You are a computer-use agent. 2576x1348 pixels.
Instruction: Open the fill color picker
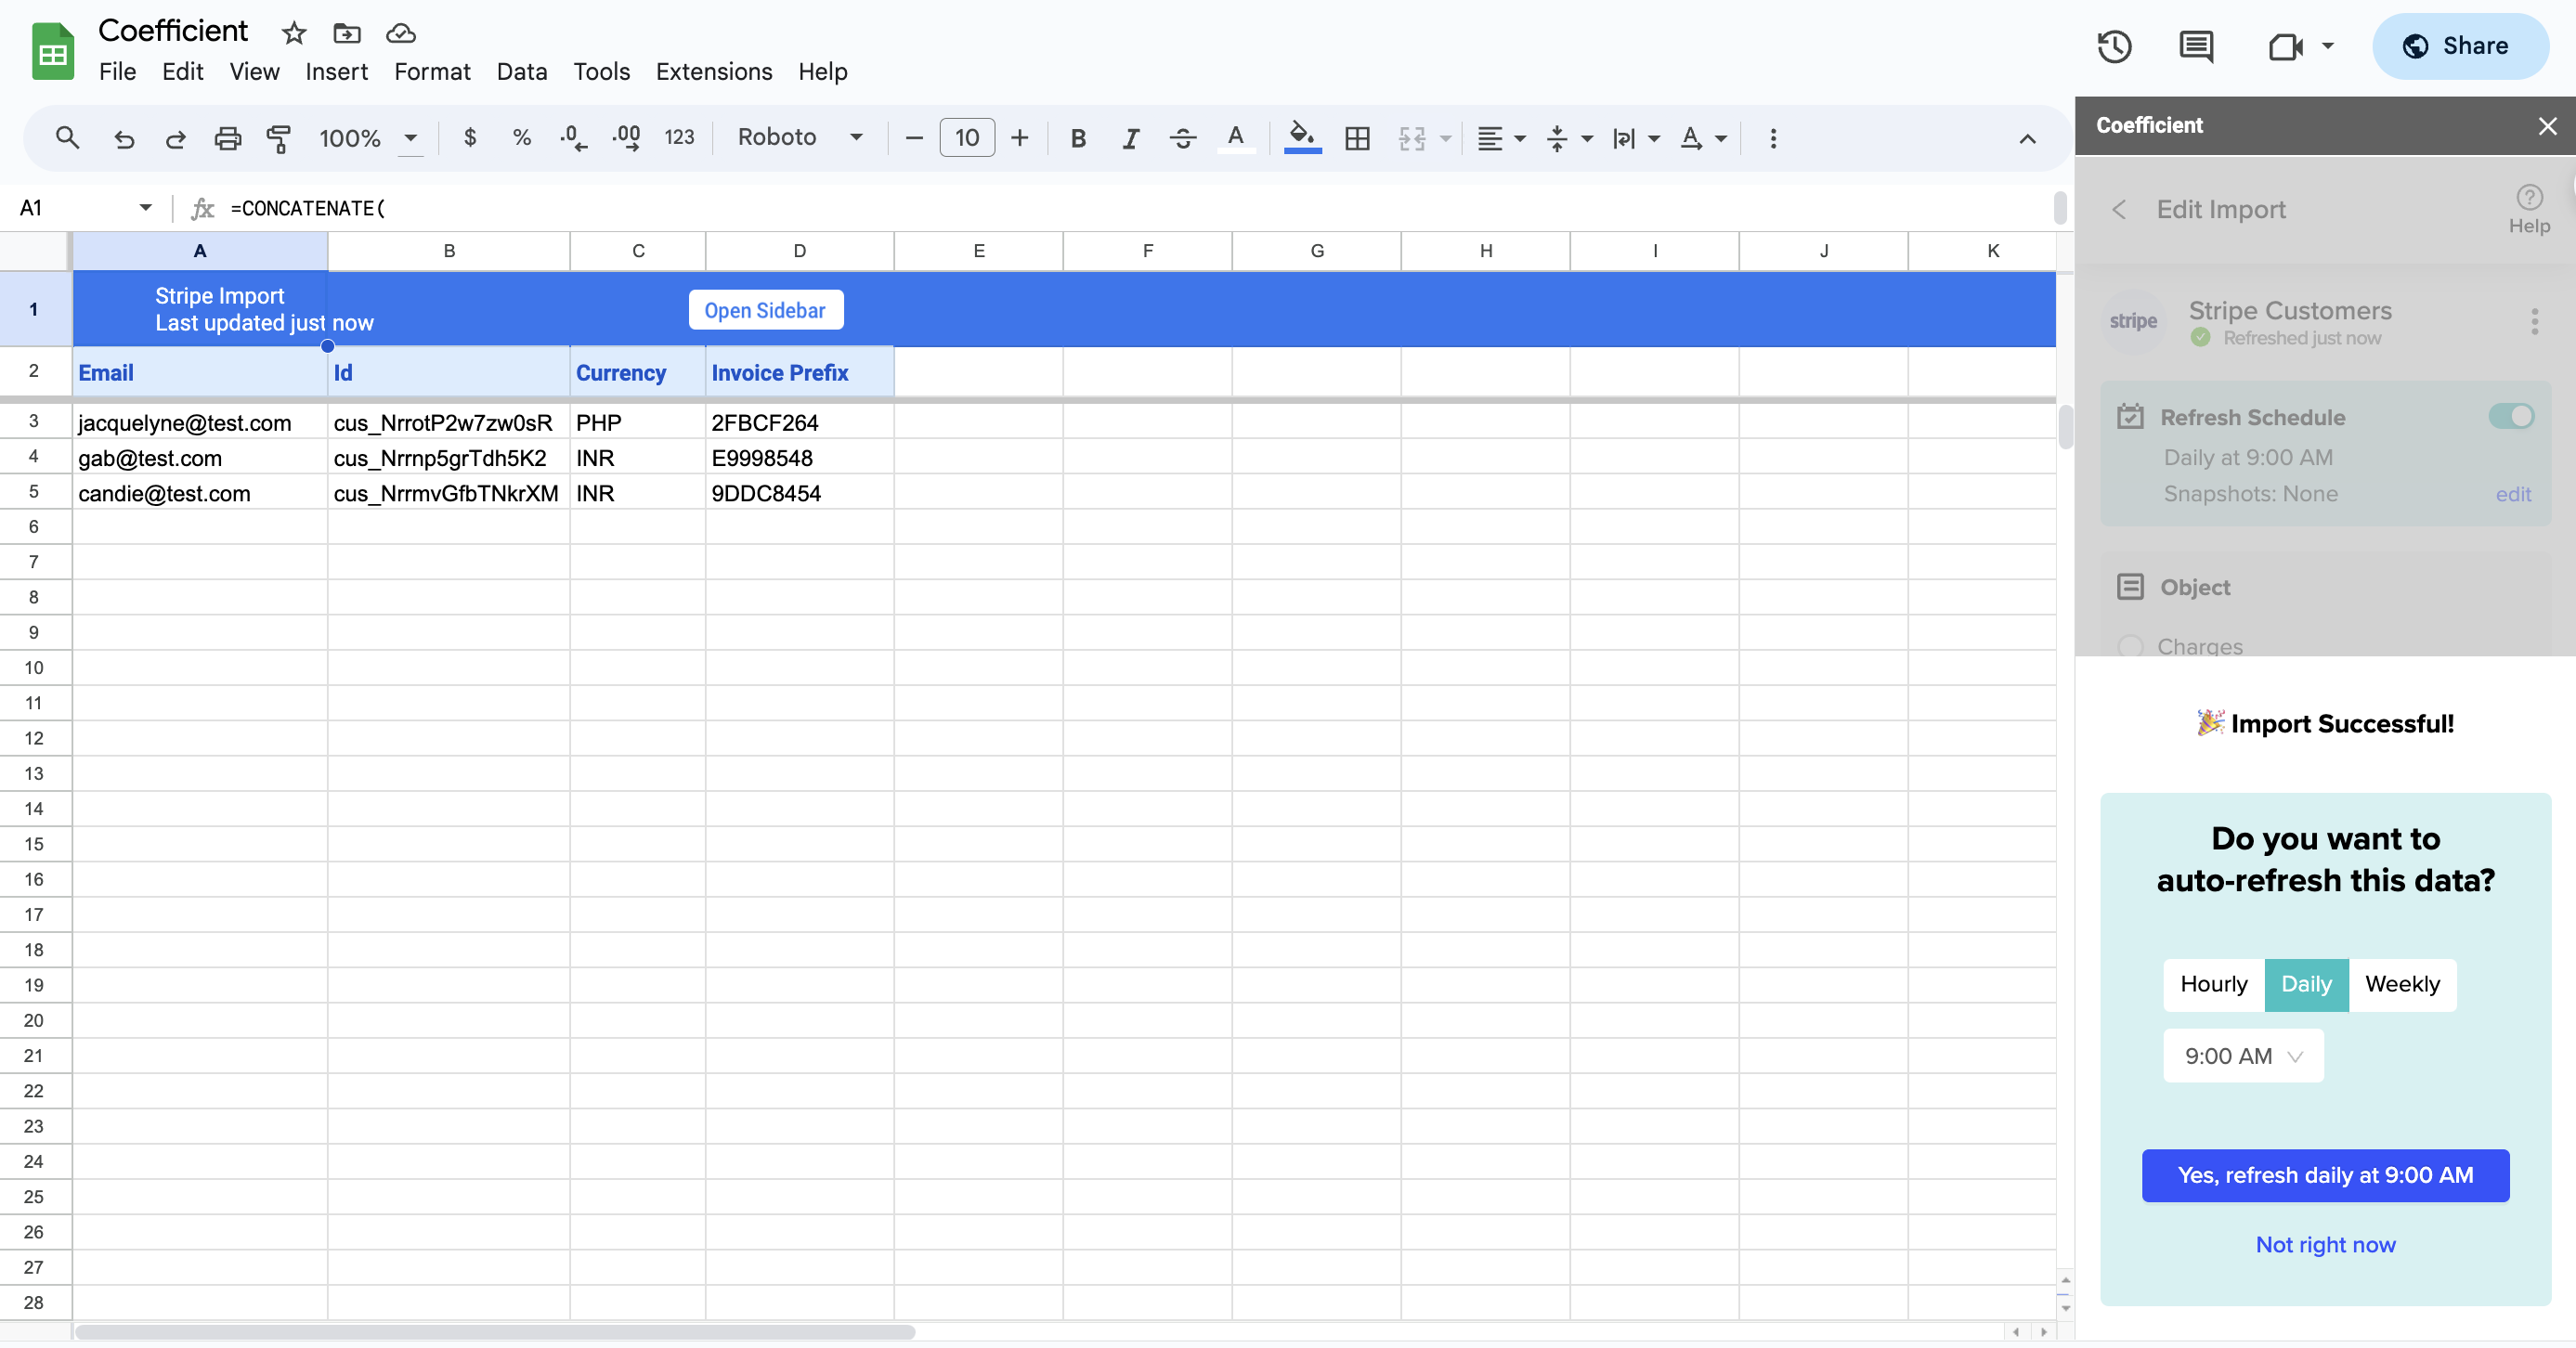[x=1302, y=137]
